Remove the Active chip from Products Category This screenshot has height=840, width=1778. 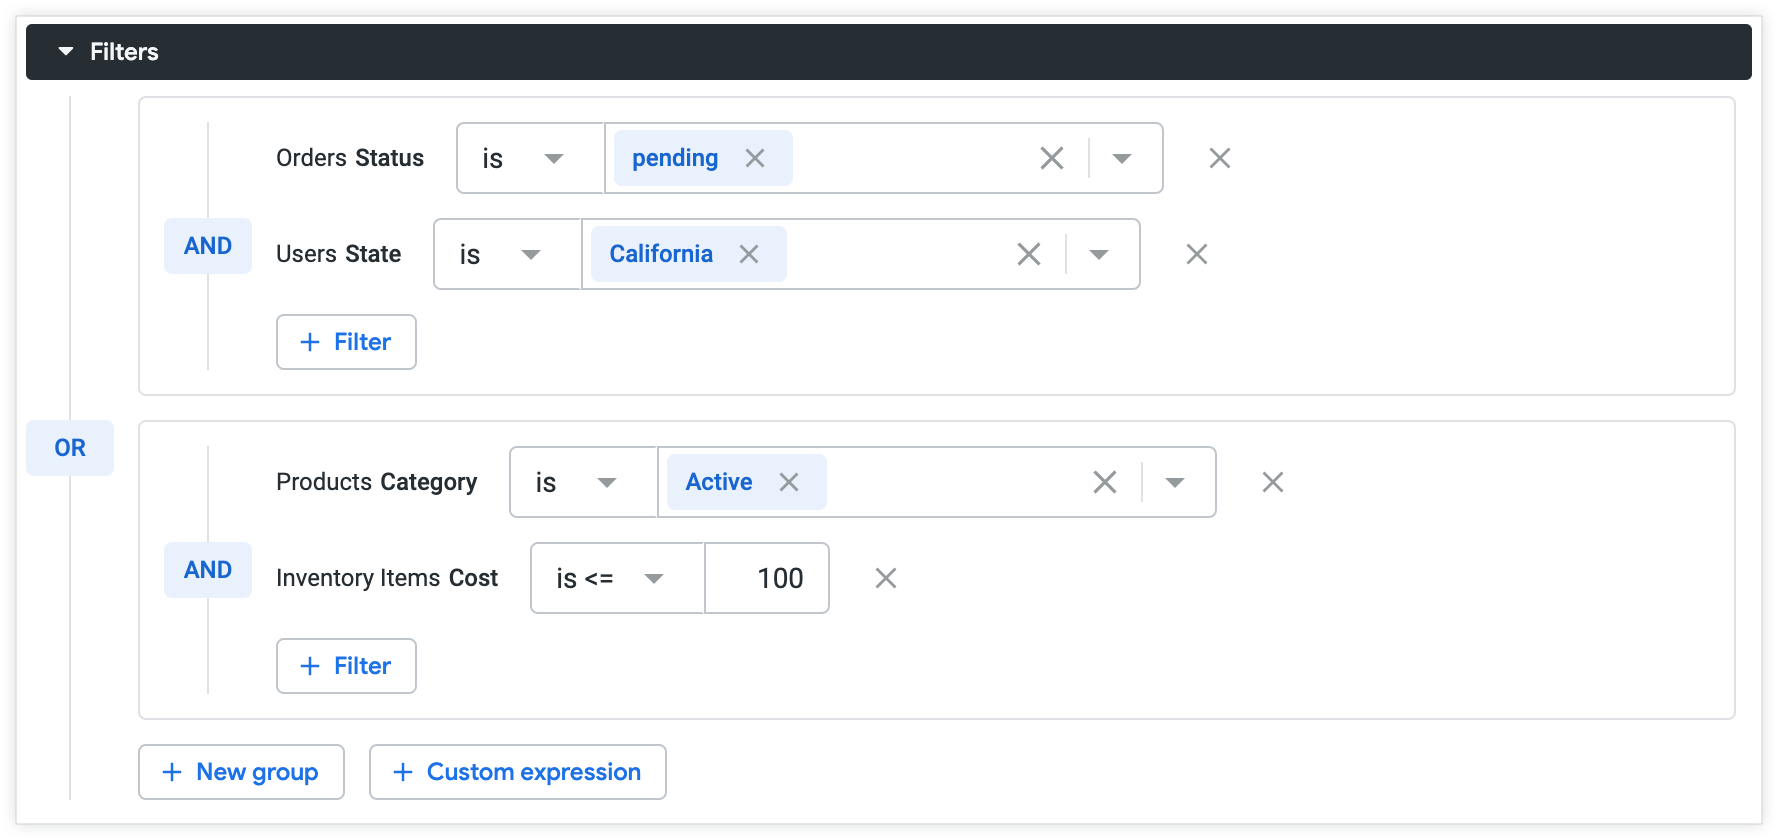point(789,482)
